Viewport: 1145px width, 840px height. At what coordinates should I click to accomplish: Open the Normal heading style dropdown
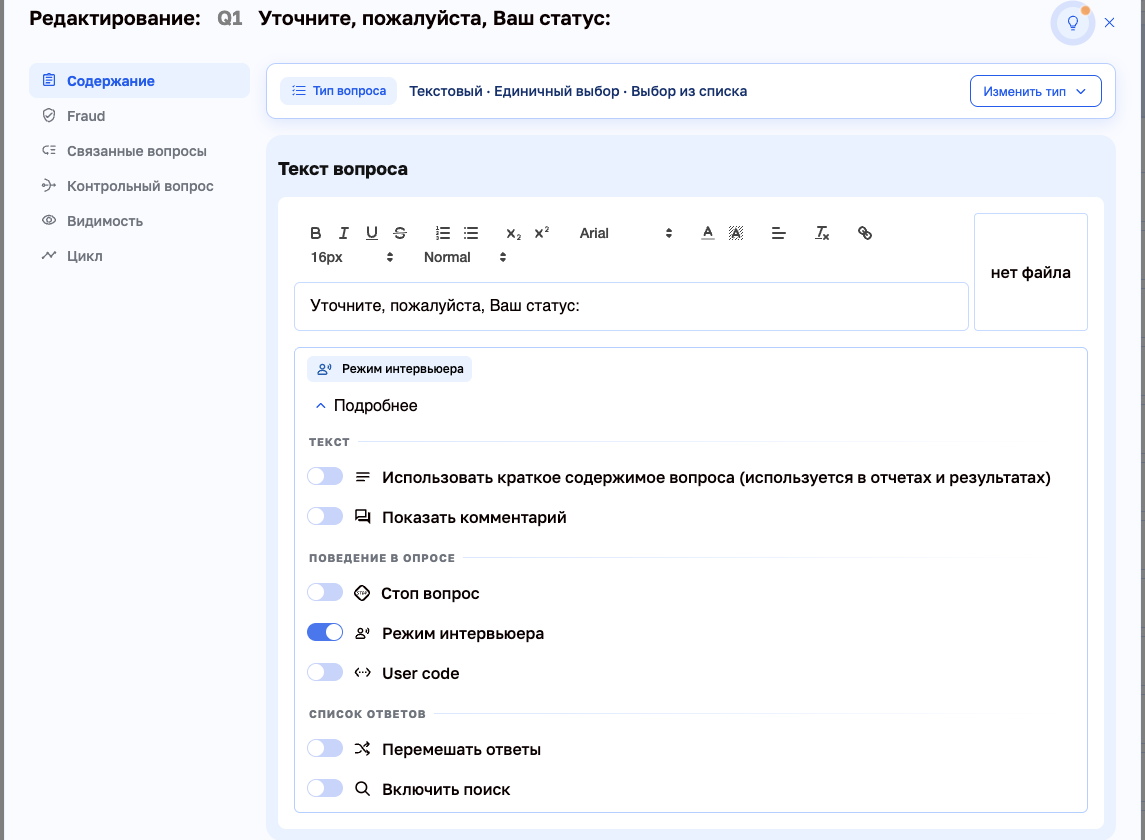[x=465, y=257]
